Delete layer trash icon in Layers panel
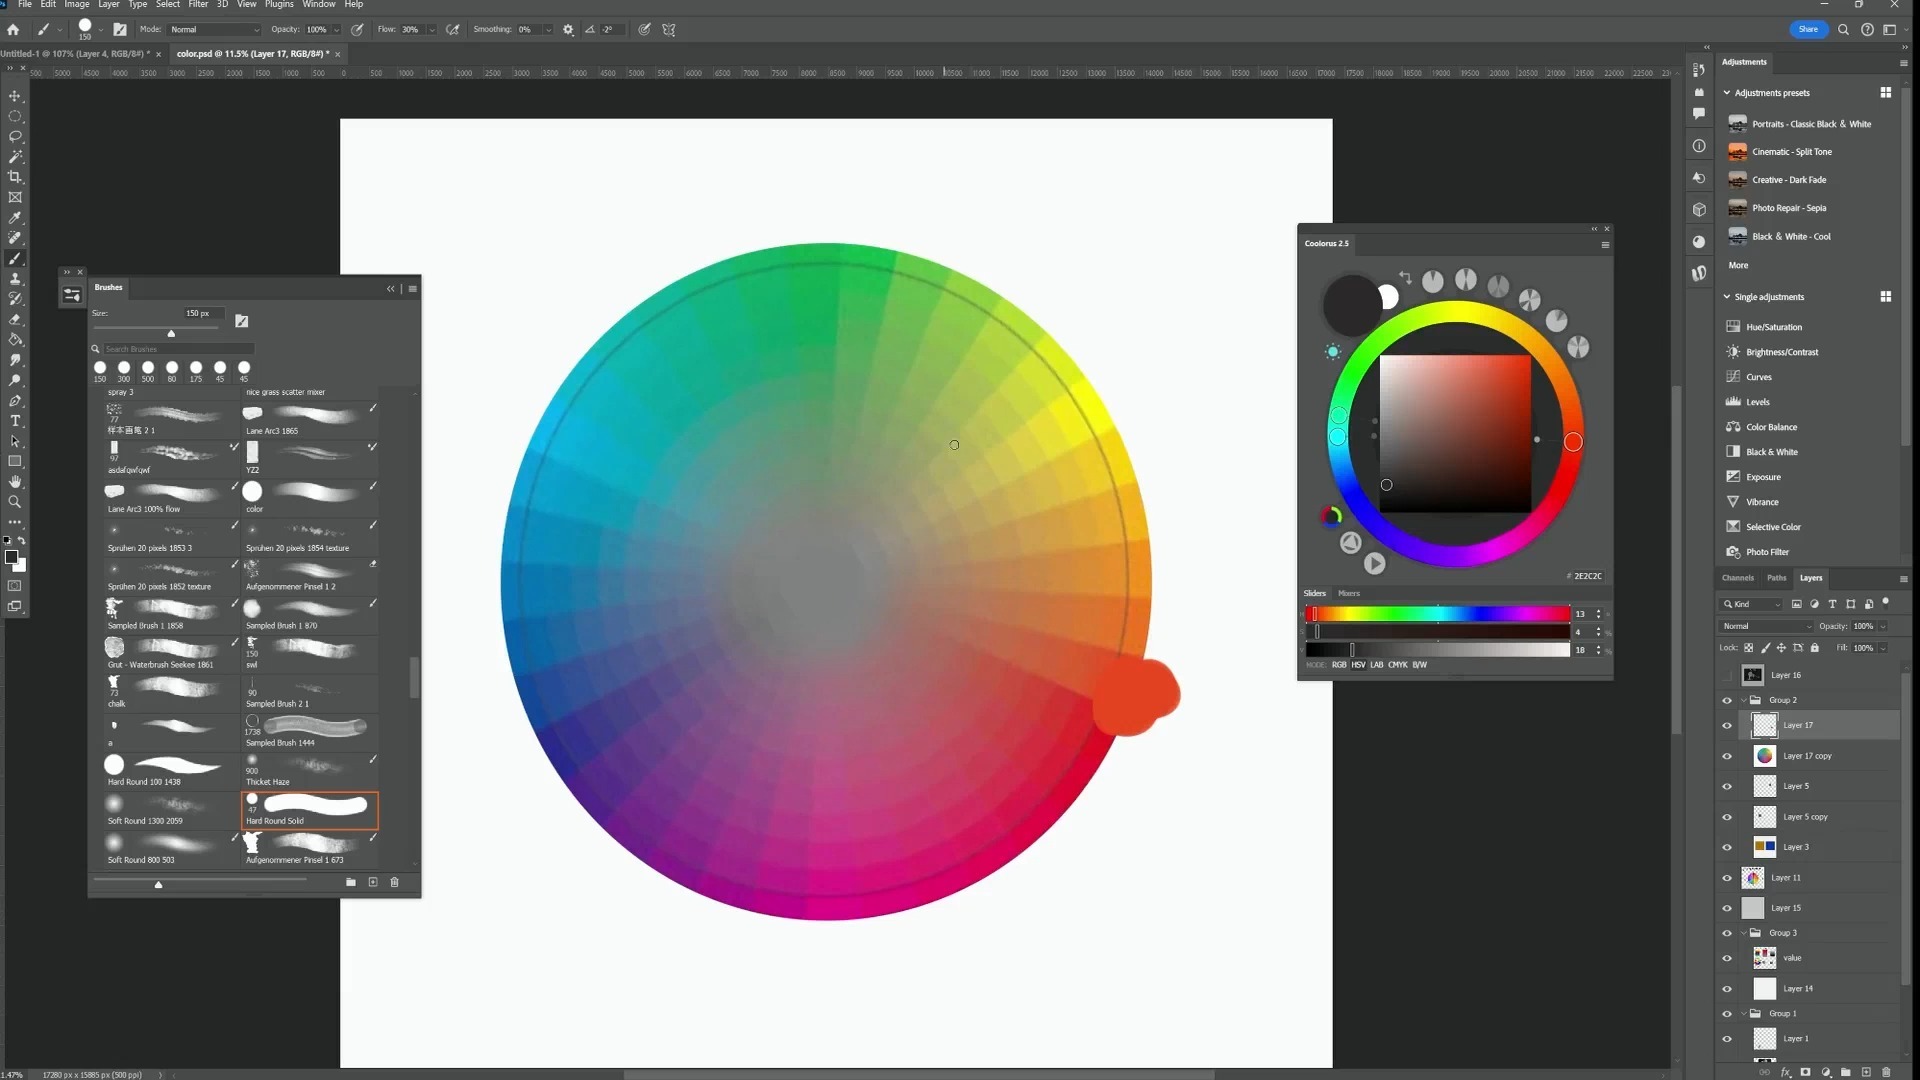 (x=1887, y=1072)
